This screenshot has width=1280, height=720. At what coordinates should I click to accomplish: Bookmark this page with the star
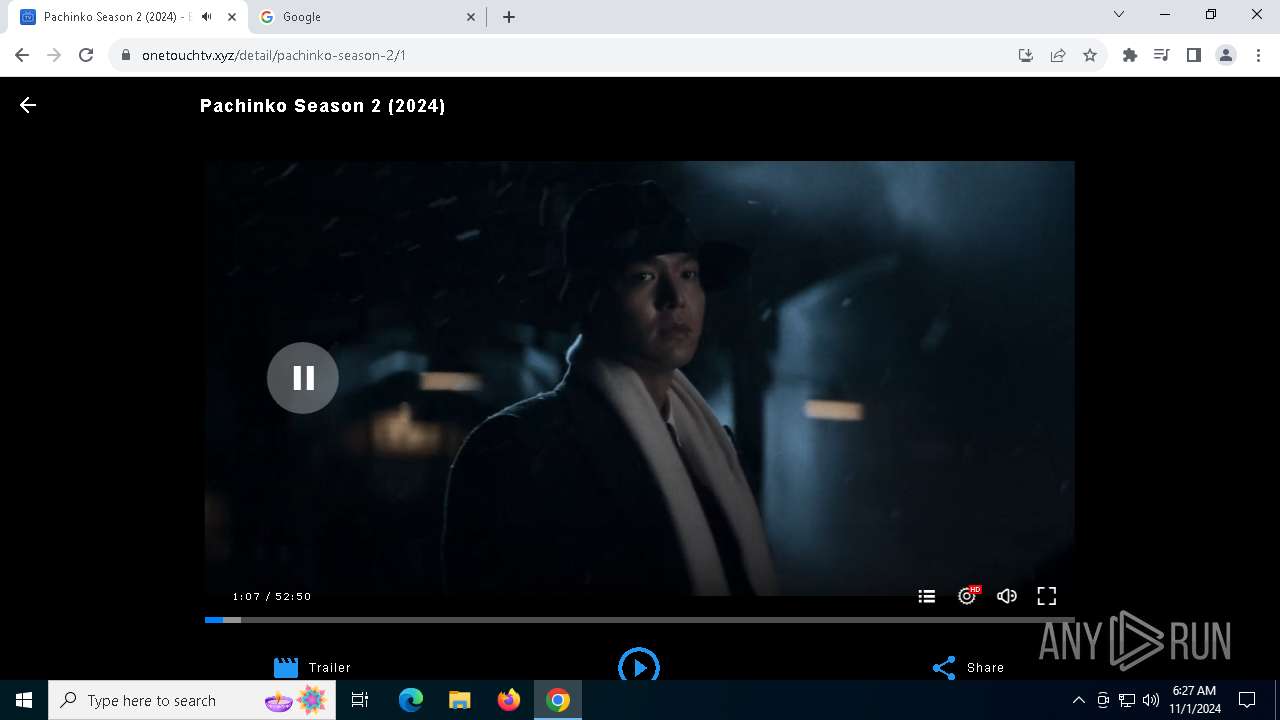1090,55
